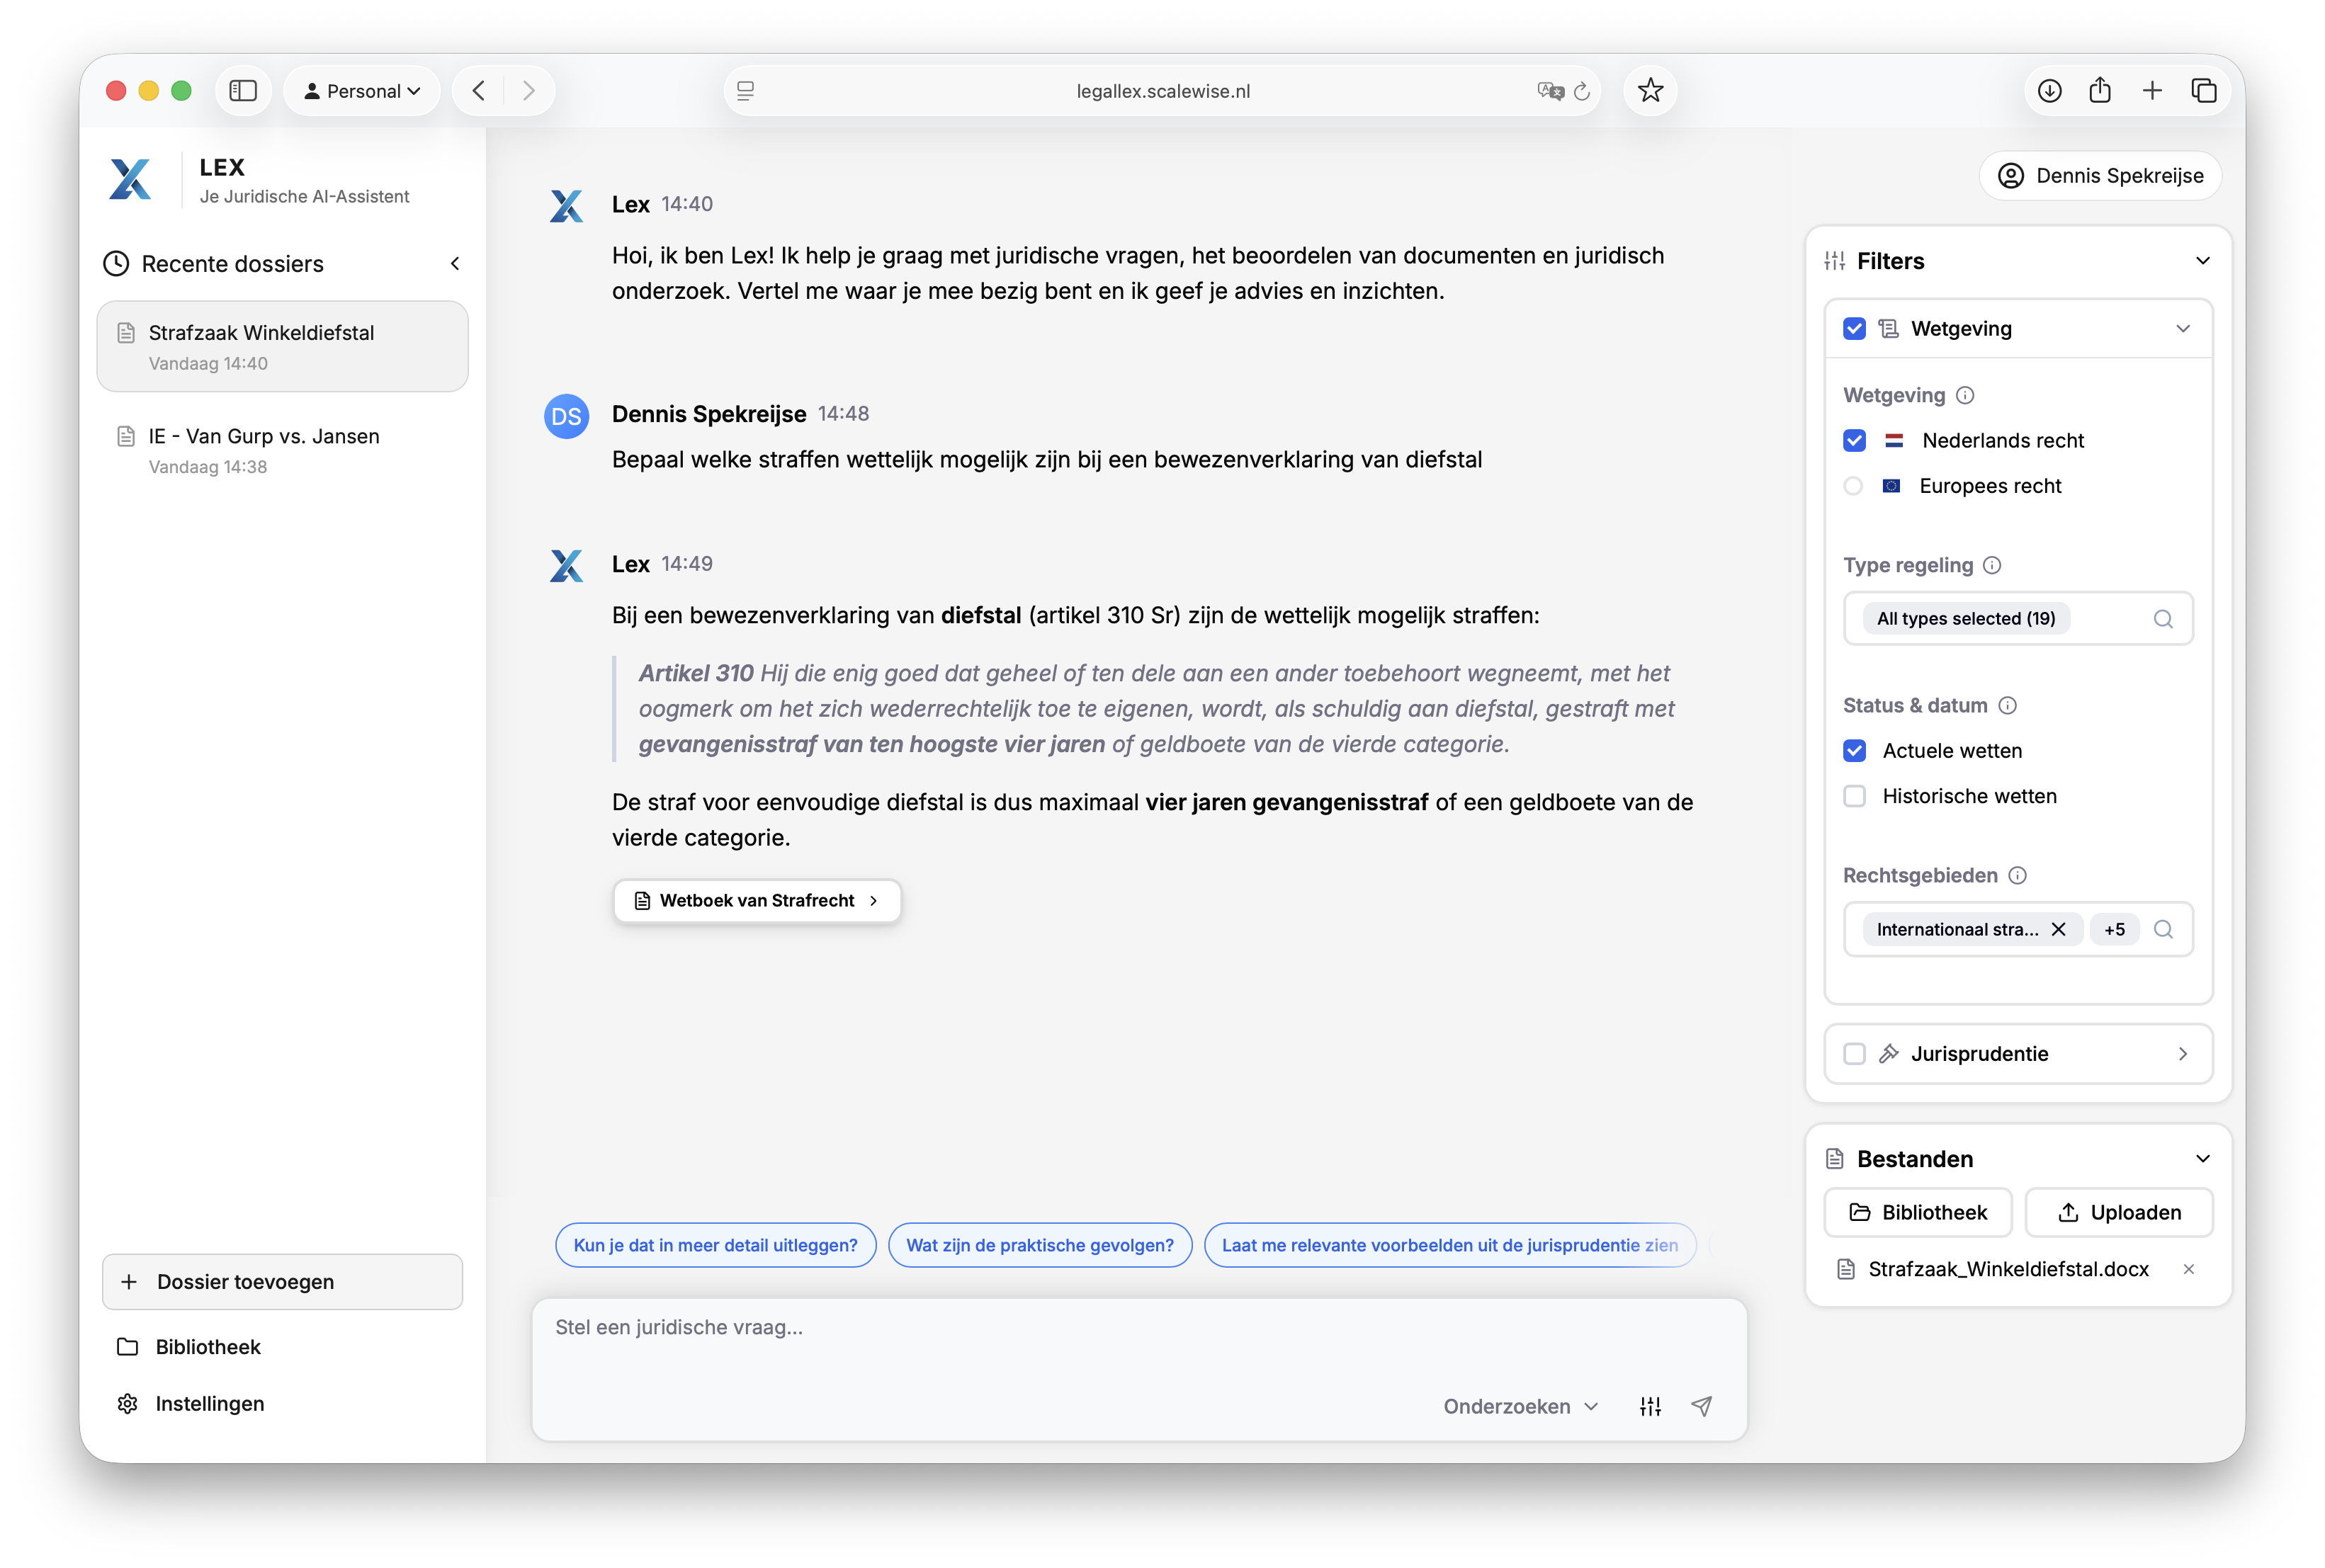The height and width of the screenshot is (1568, 2325).
Task: Show tab overview icon
Action: click(x=2204, y=91)
